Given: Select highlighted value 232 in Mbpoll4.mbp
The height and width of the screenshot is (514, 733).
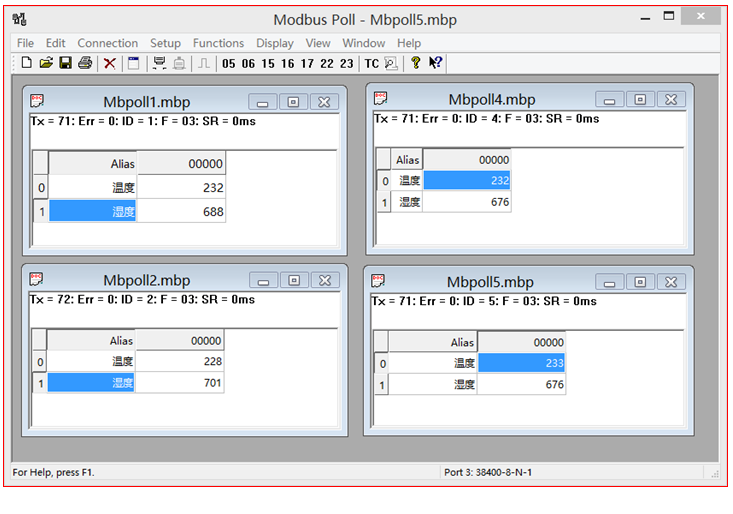Looking at the screenshot, I should pos(467,180).
